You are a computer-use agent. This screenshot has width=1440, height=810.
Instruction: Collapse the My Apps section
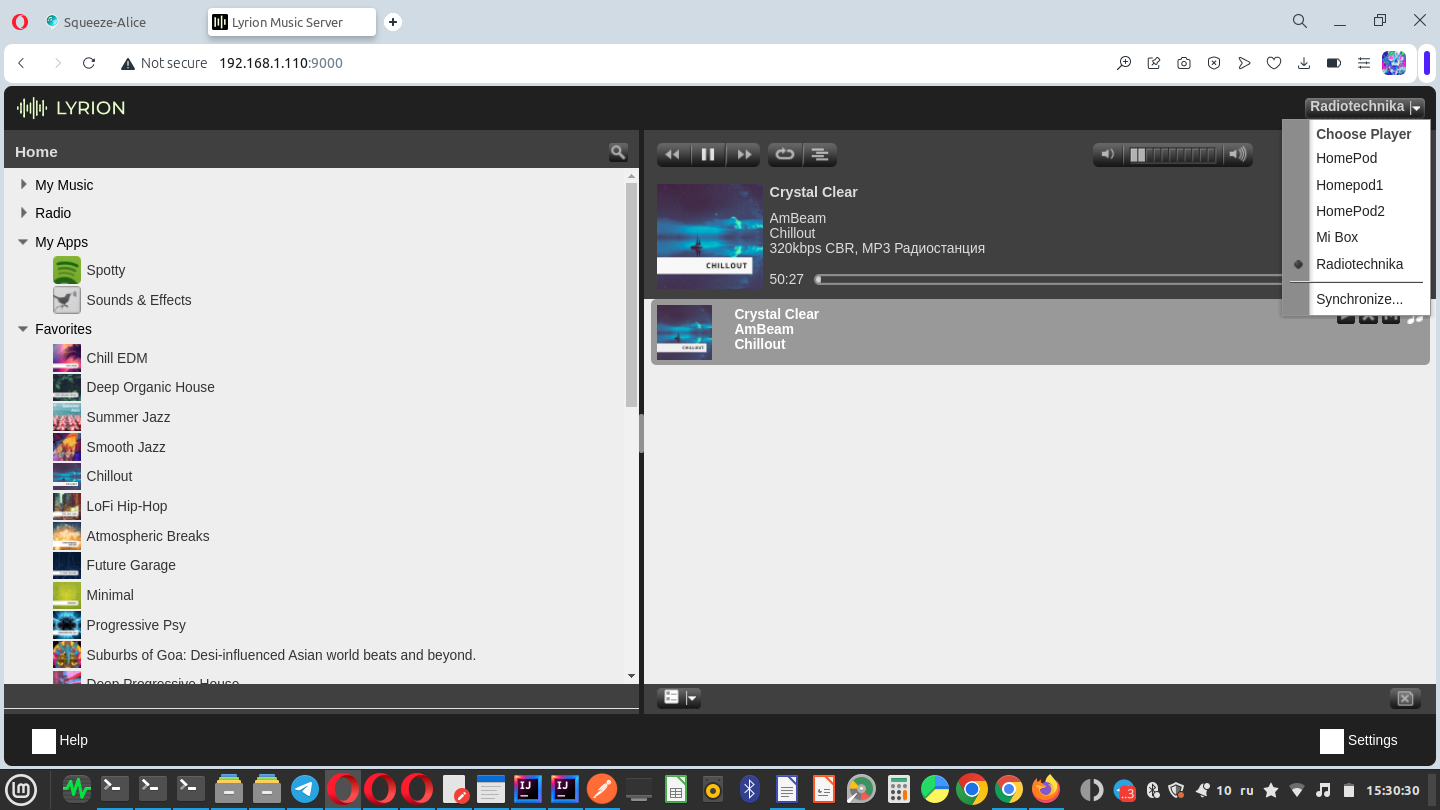pos(23,241)
